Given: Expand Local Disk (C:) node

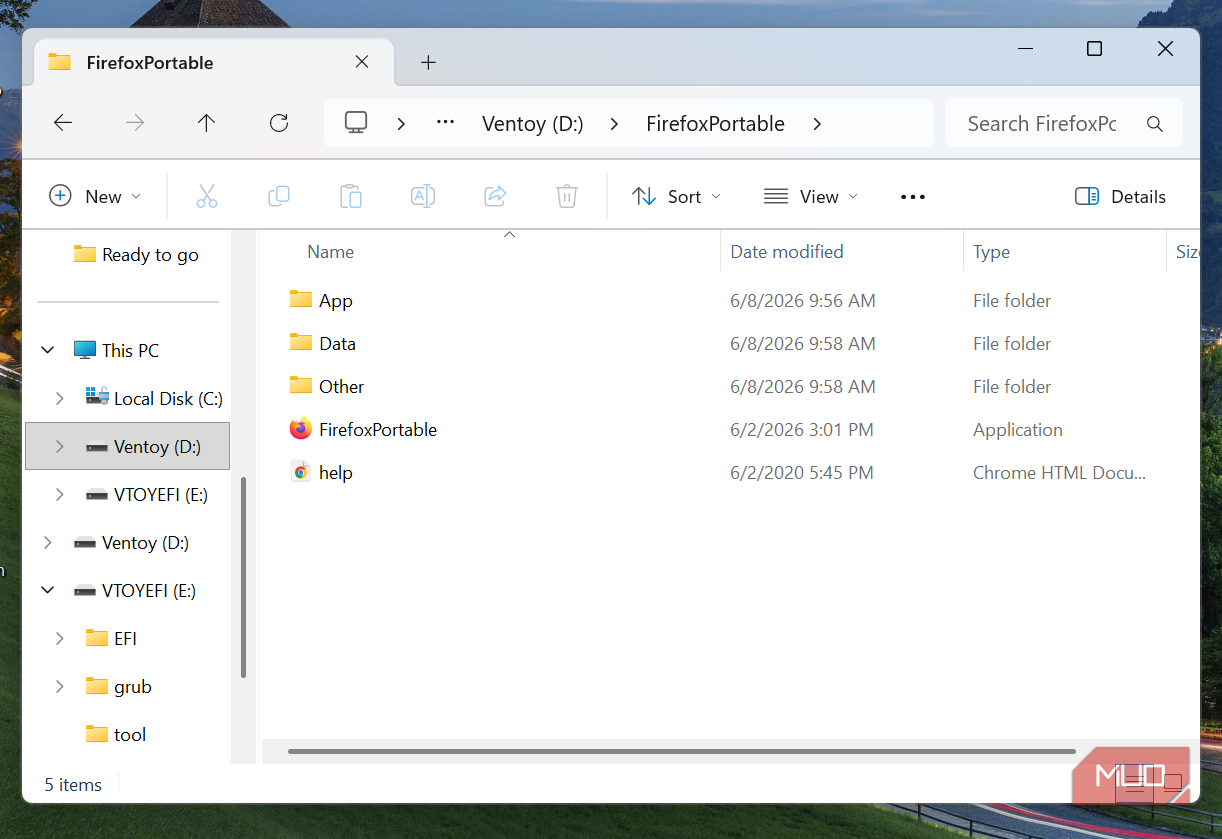Looking at the screenshot, I should coord(60,398).
